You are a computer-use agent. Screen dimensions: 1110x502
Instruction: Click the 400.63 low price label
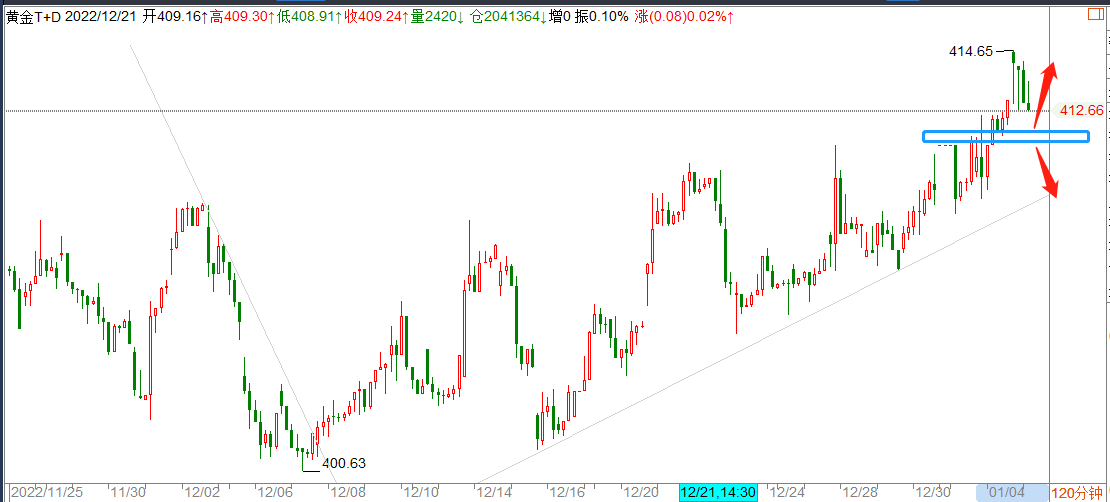tap(344, 464)
